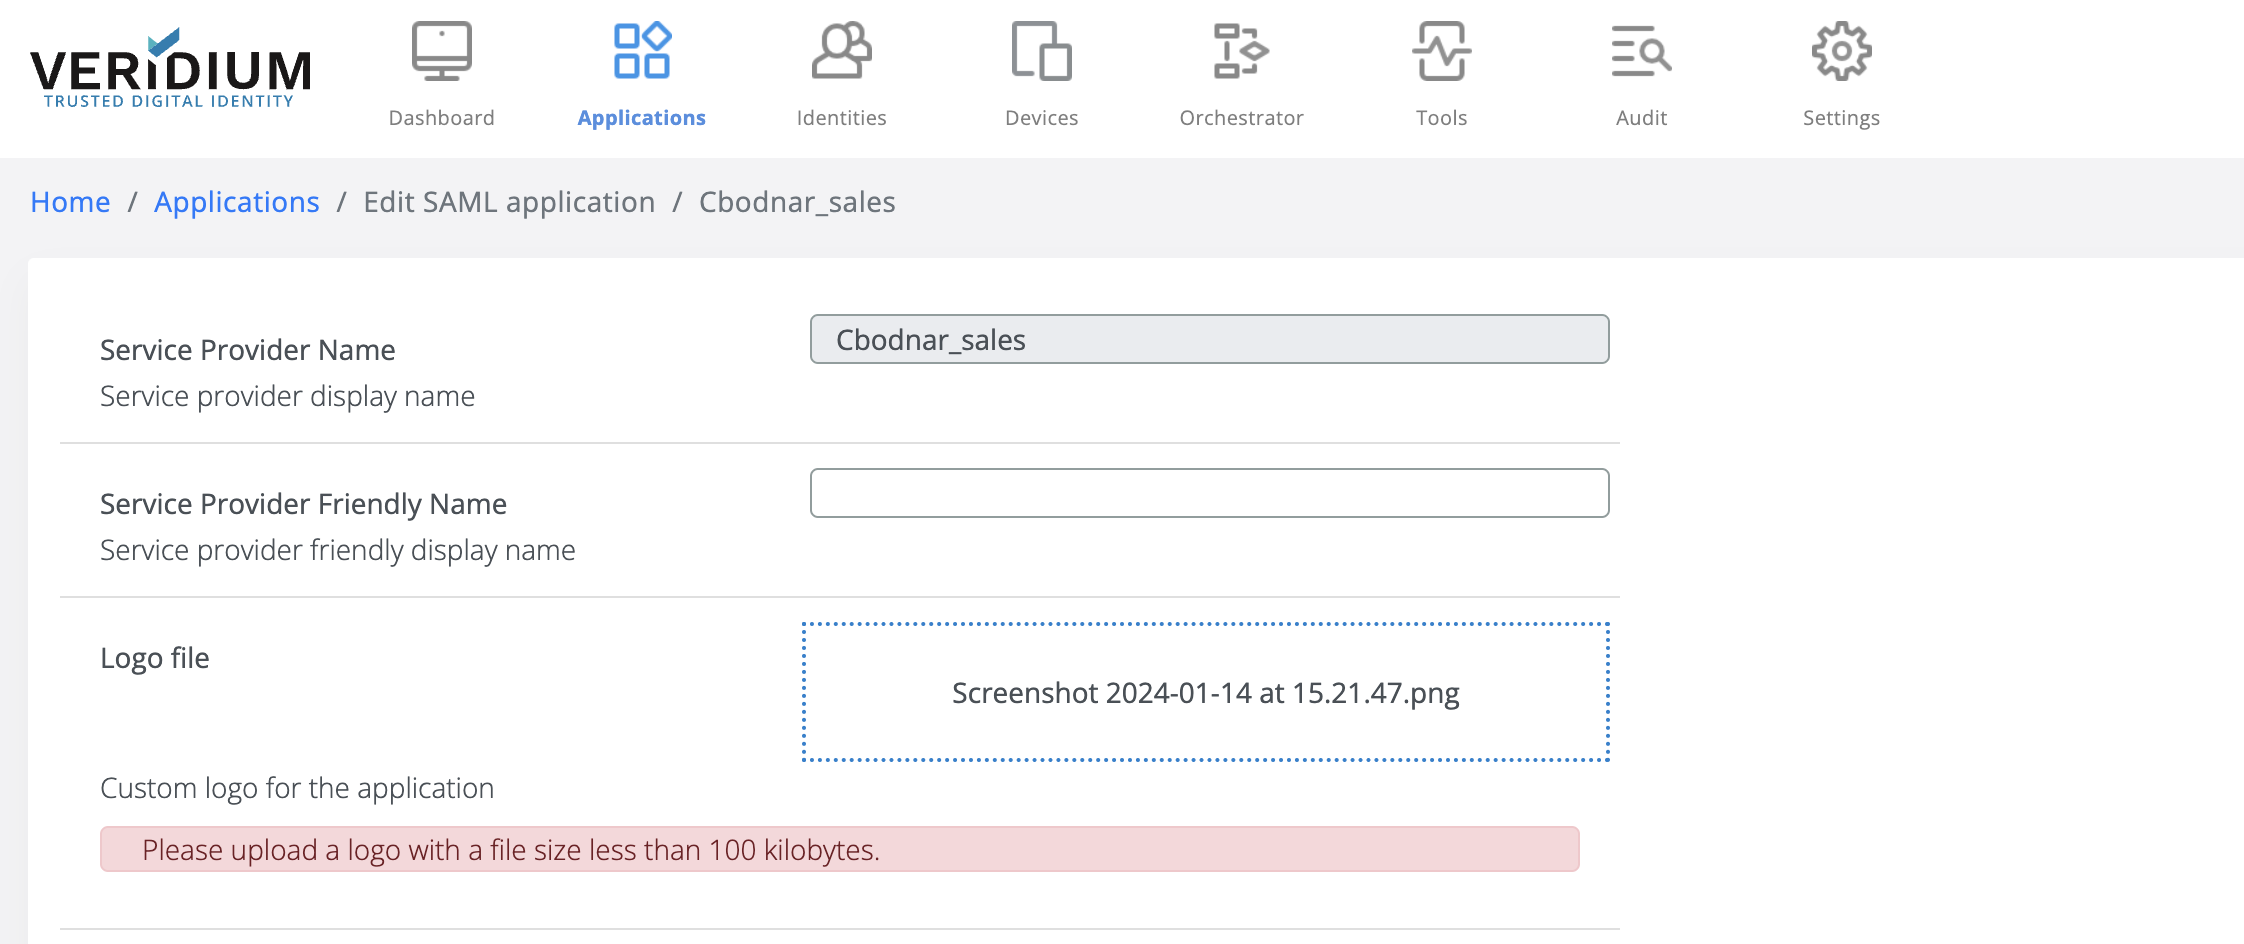Navigate to the Applications breadcrumb link
The height and width of the screenshot is (944, 2244).
[236, 202]
